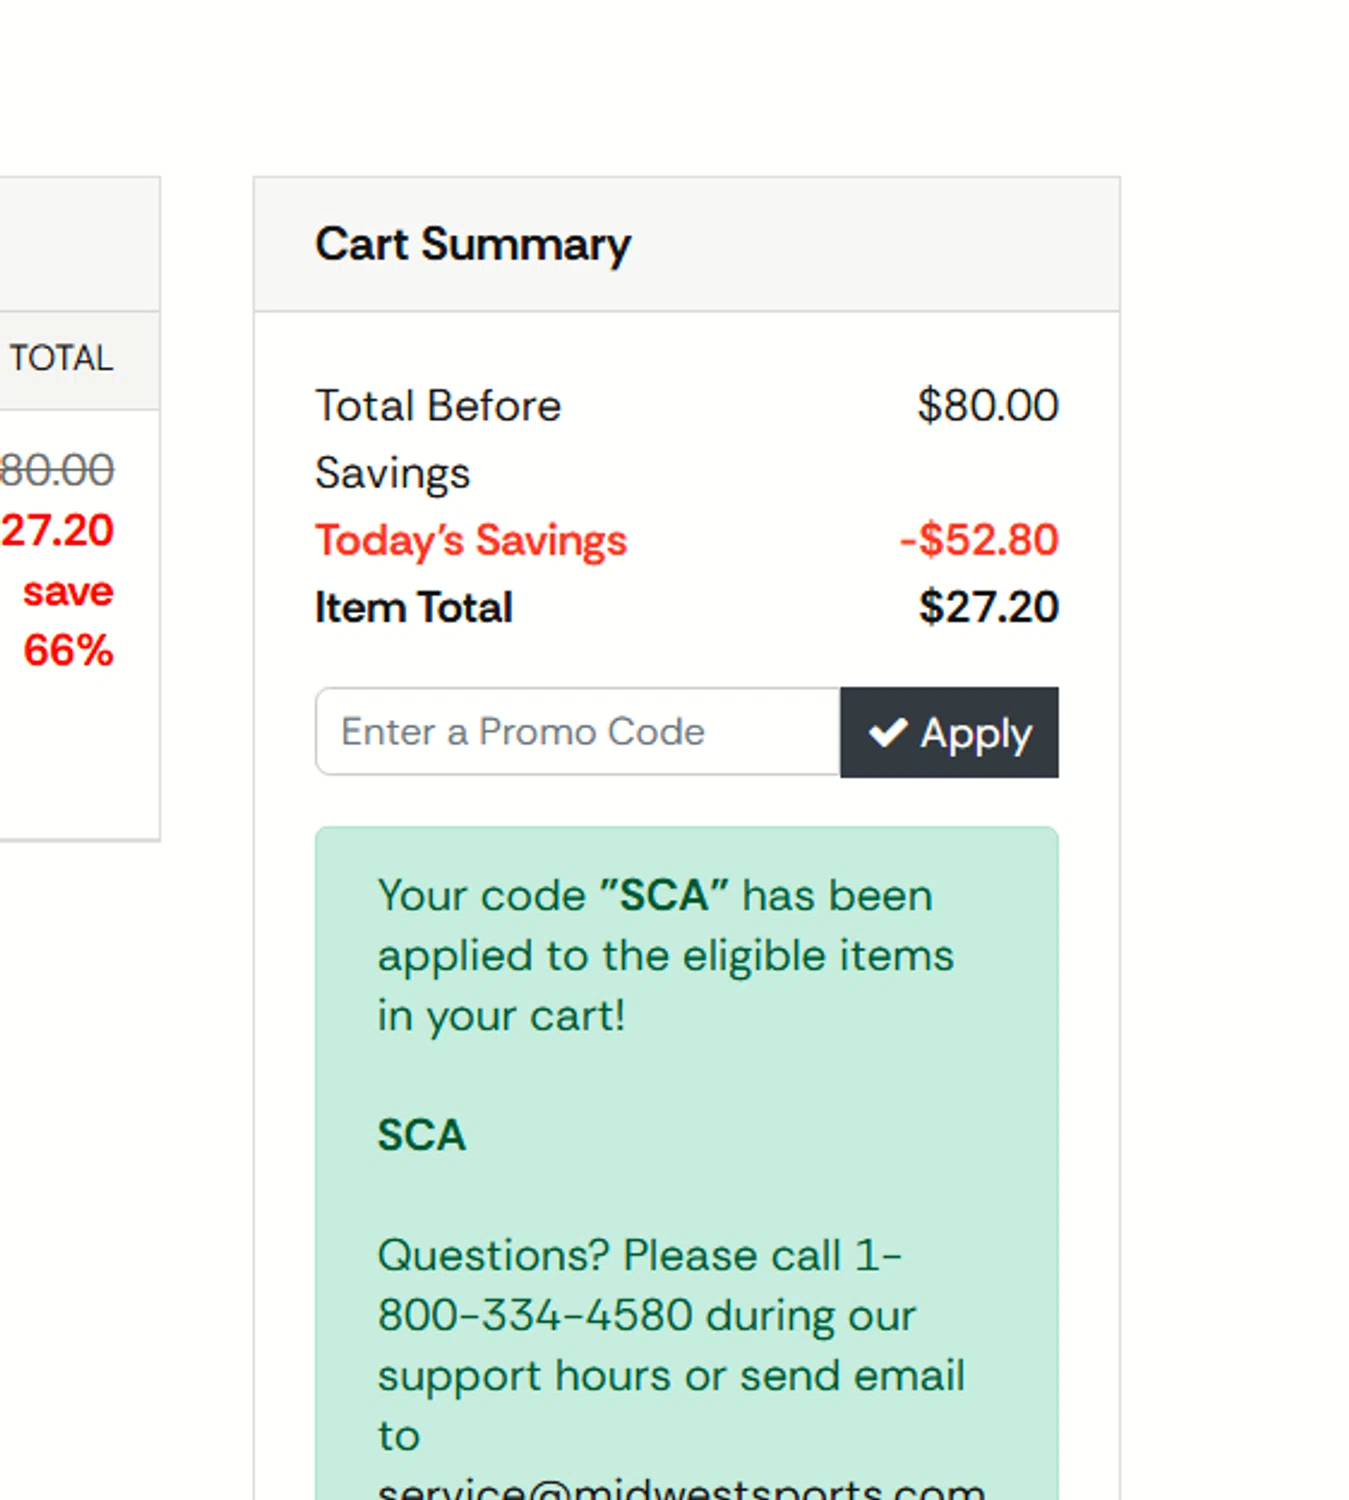Click the red save 66% text
The image size is (1349, 1500).
(x=68, y=621)
